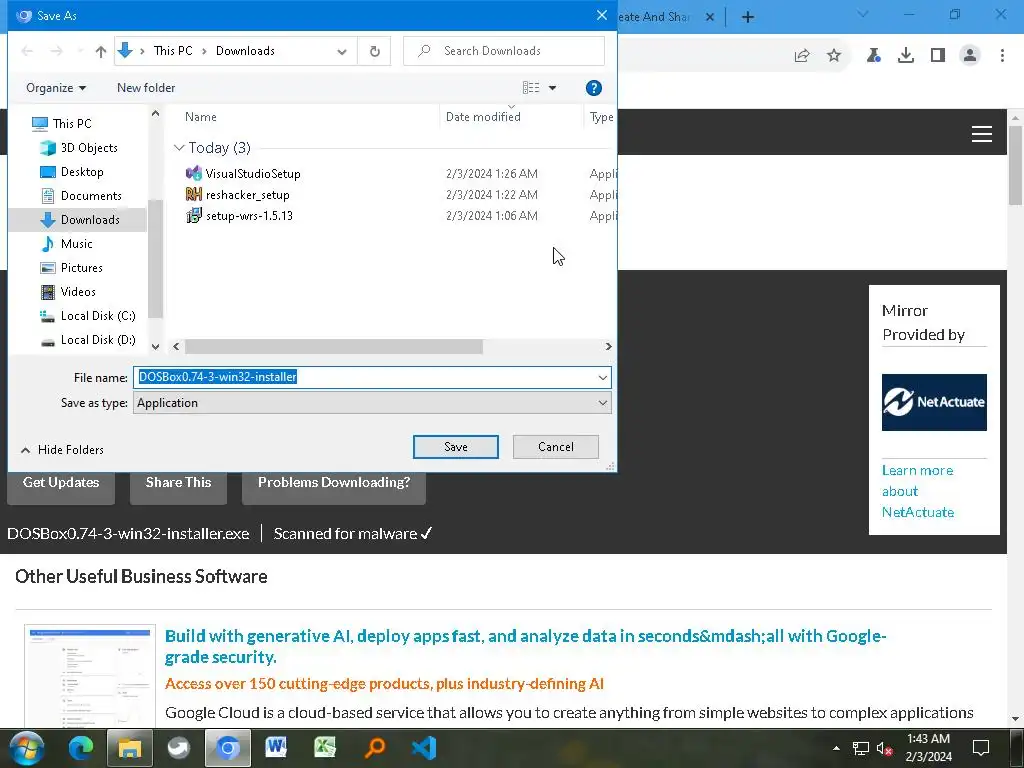Click the Save button
1024x768 pixels.
[456, 447]
